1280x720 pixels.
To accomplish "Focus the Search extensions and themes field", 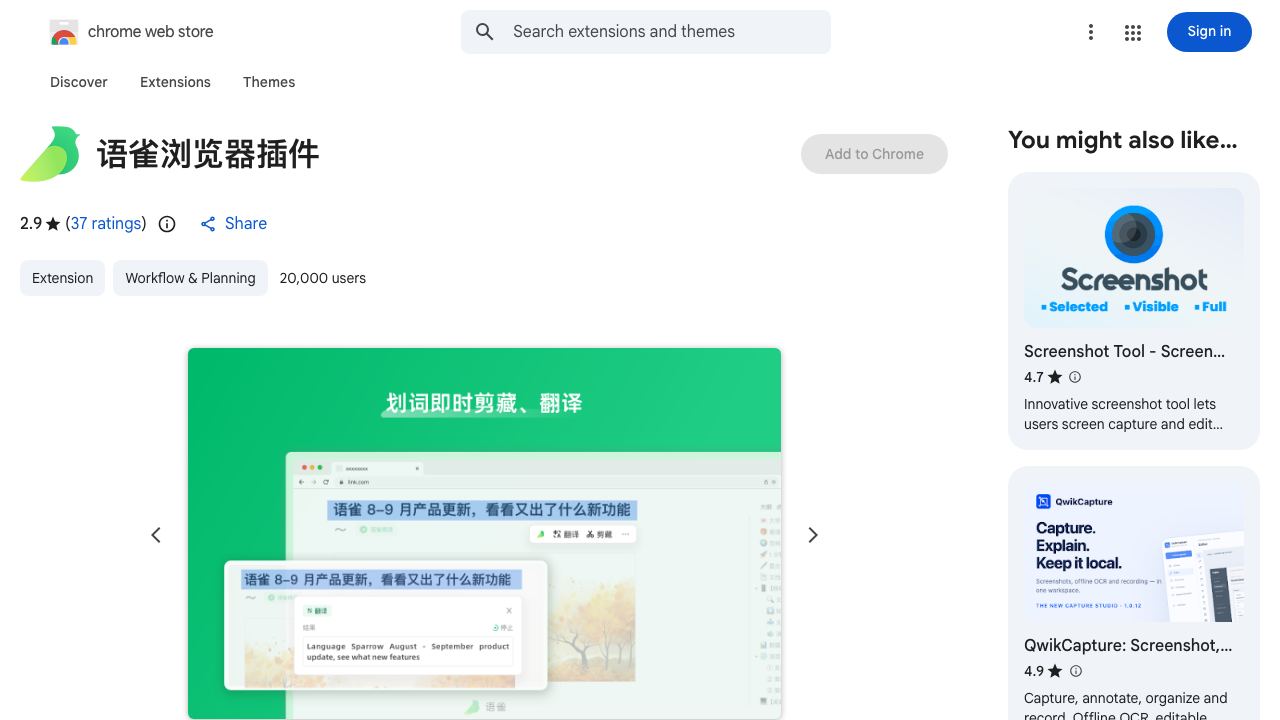I will (x=646, y=32).
